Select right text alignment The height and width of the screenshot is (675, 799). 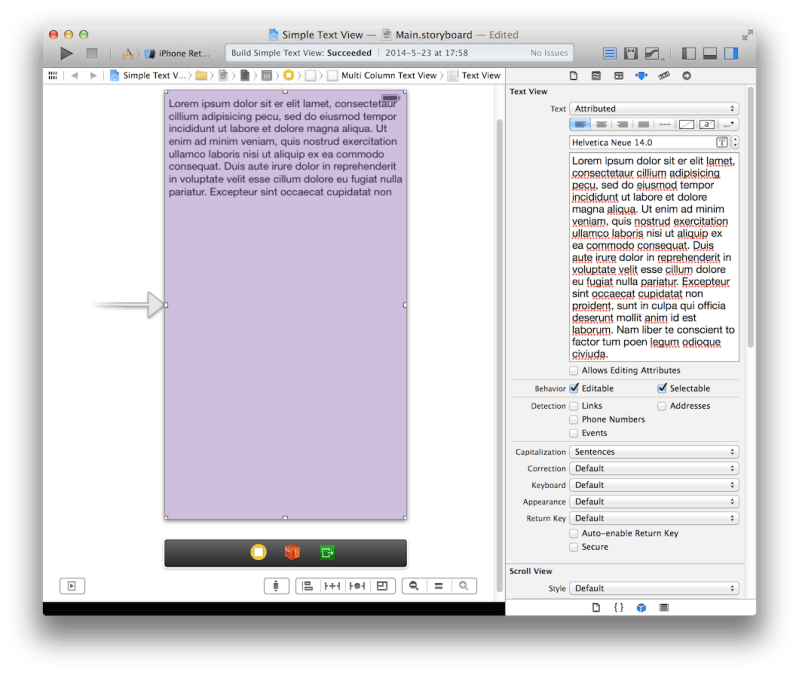(x=622, y=124)
